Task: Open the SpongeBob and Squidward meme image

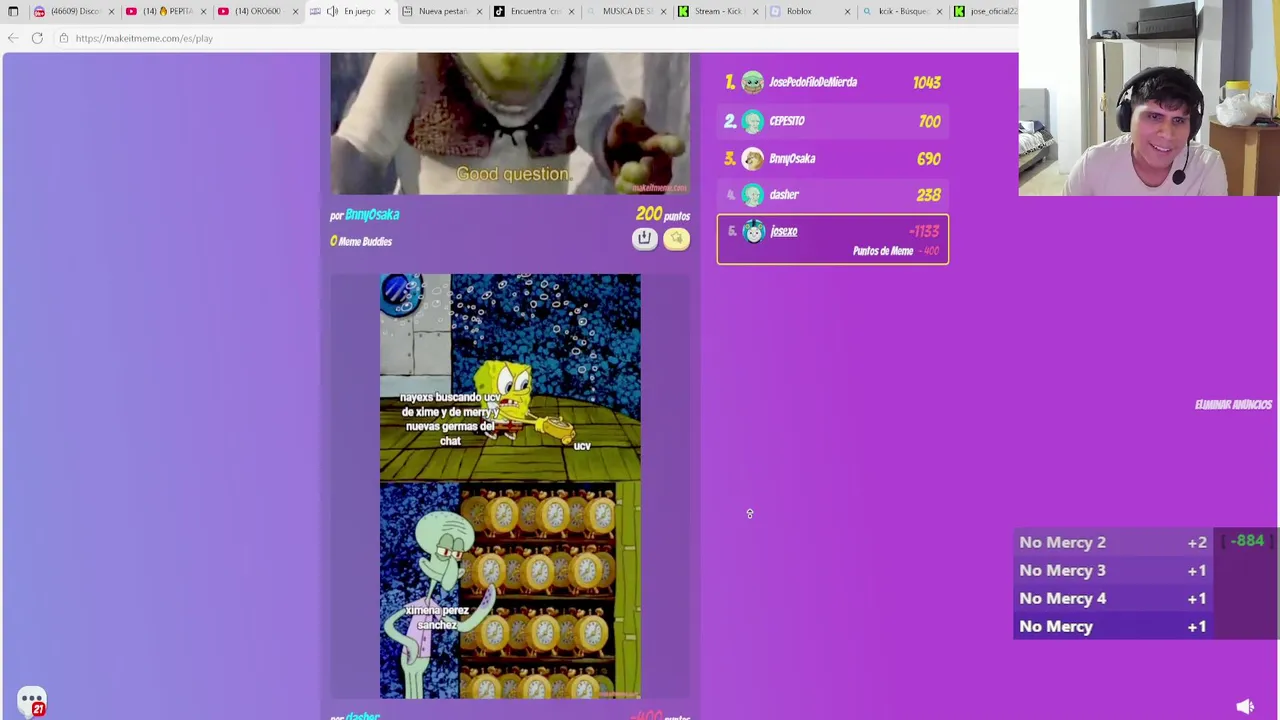Action: tap(510, 486)
